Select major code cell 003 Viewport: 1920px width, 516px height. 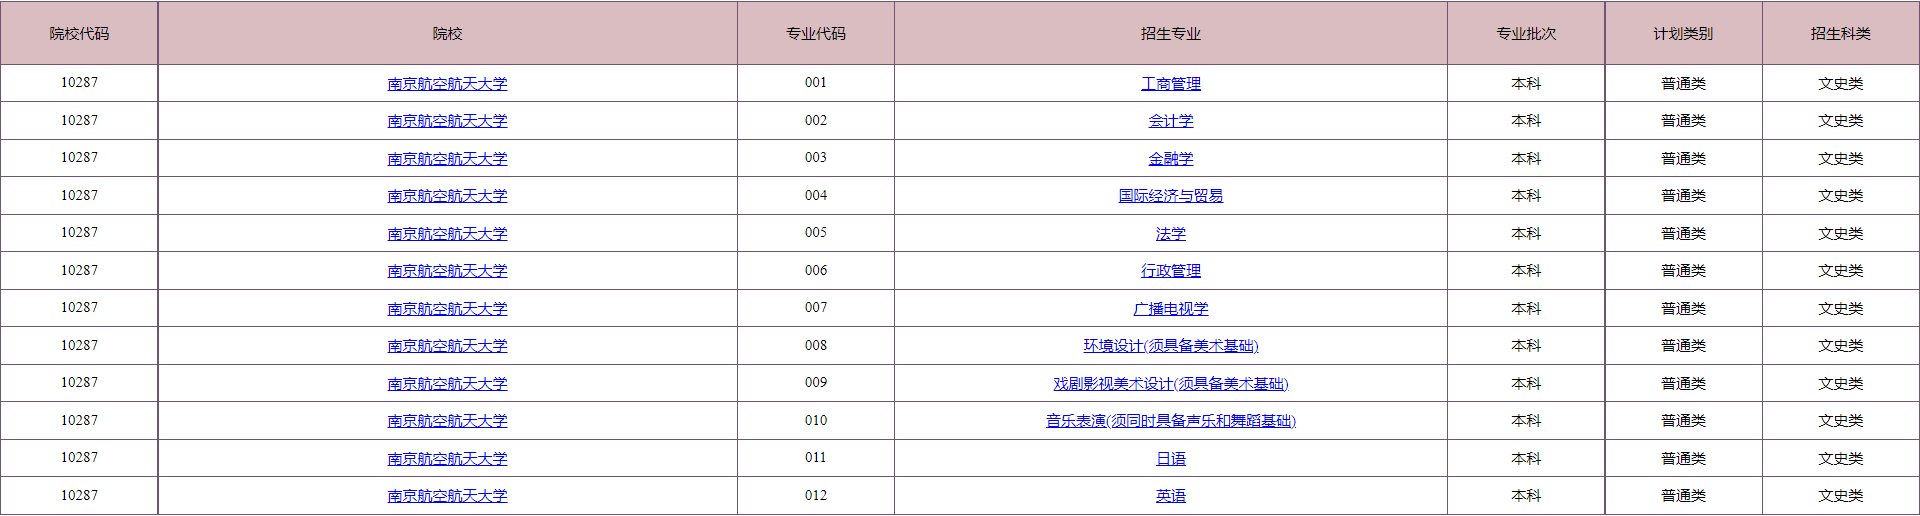(x=816, y=158)
